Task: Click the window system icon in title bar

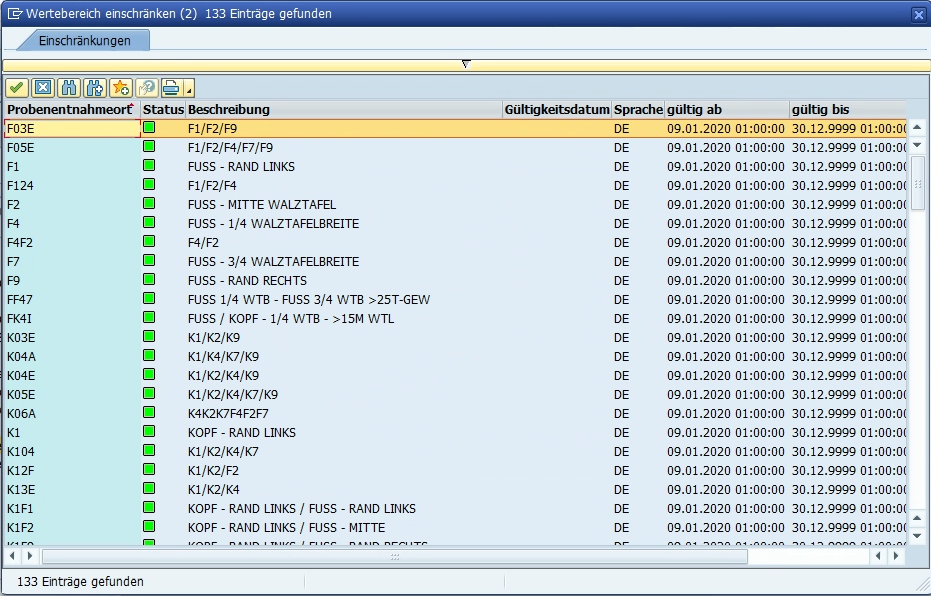Action: [15, 14]
